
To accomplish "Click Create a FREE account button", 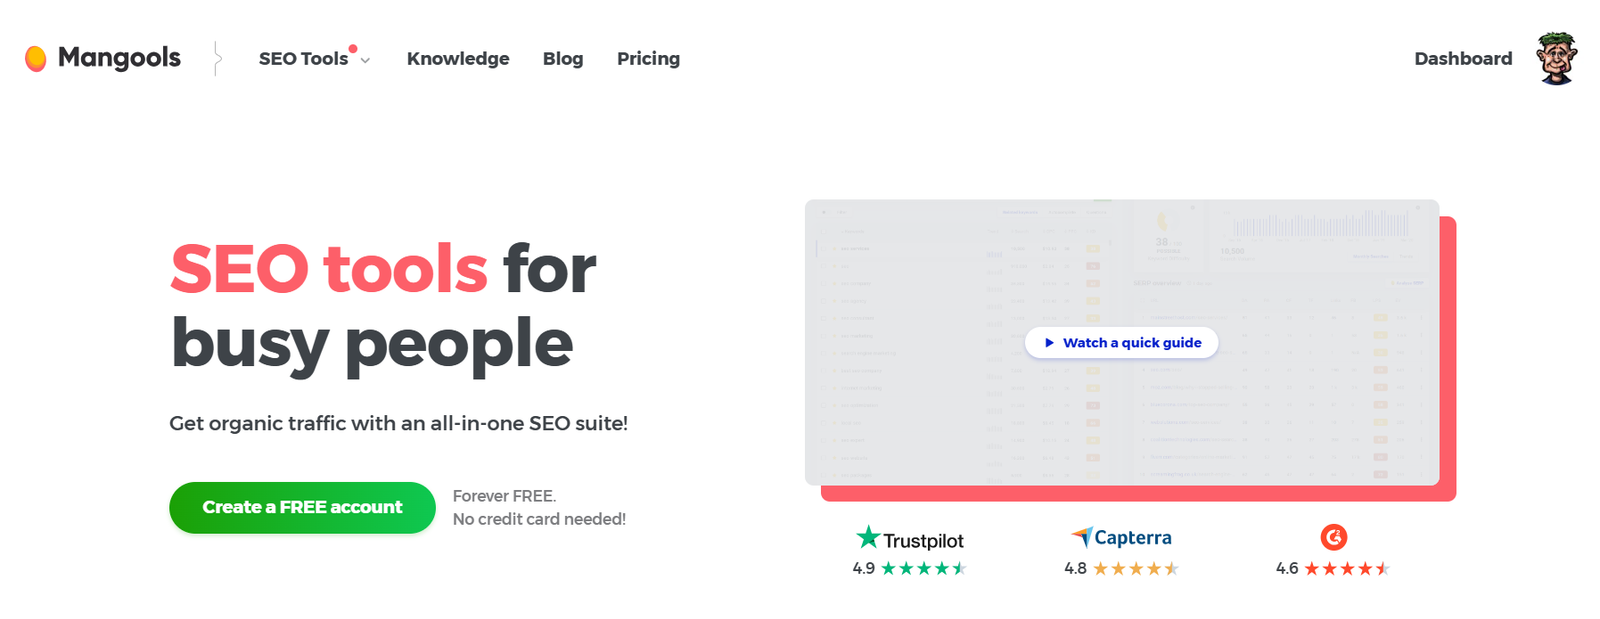I will pos(302,508).
